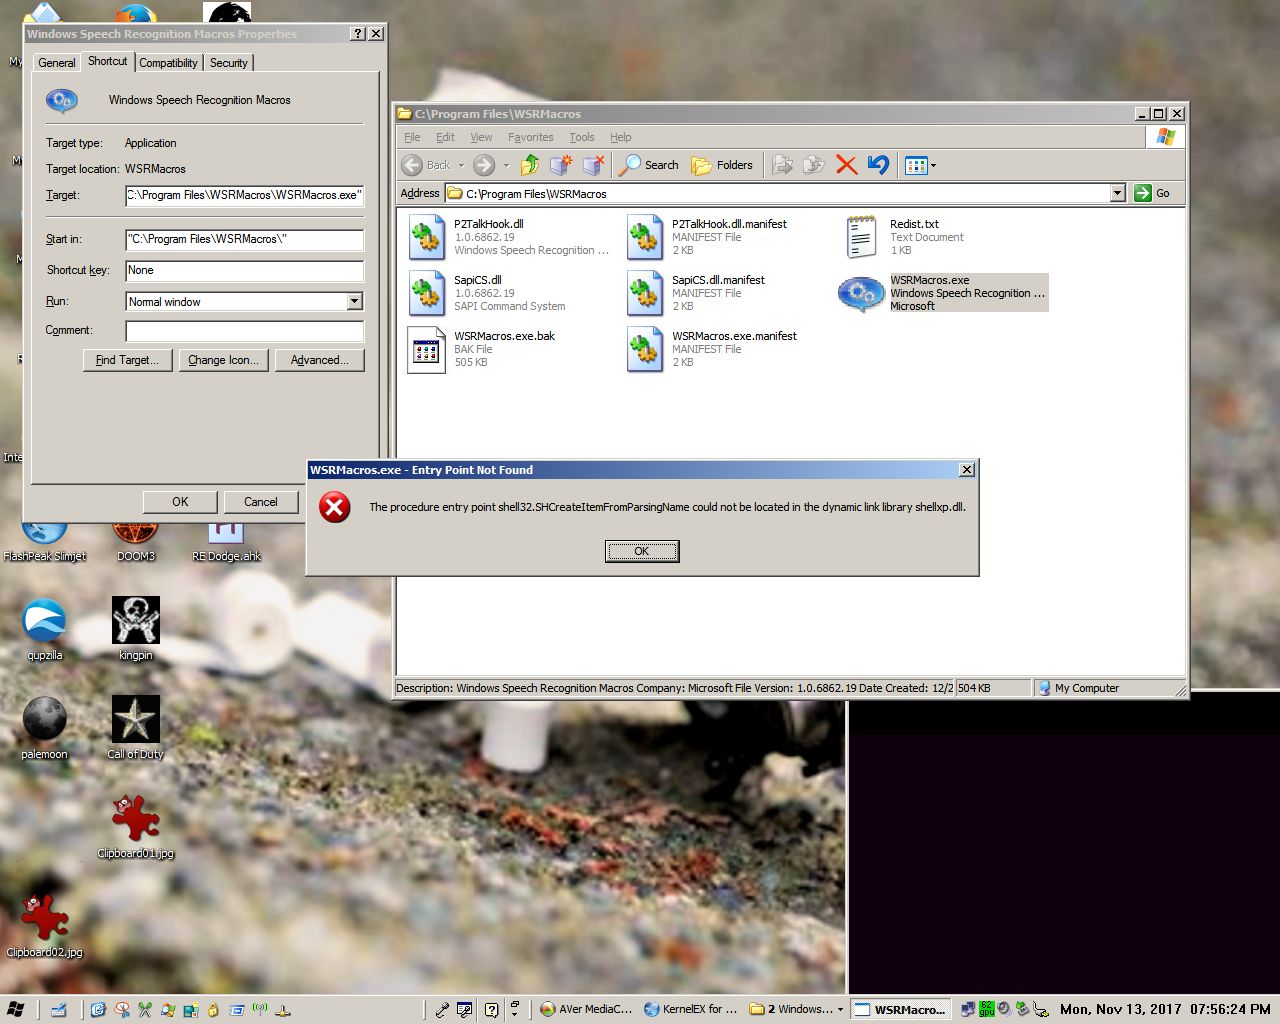Image resolution: width=1280 pixels, height=1024 pixels.
Task: Select the P2TalkHook.dll.manifest file icon
Action: (x=645, y=238)
